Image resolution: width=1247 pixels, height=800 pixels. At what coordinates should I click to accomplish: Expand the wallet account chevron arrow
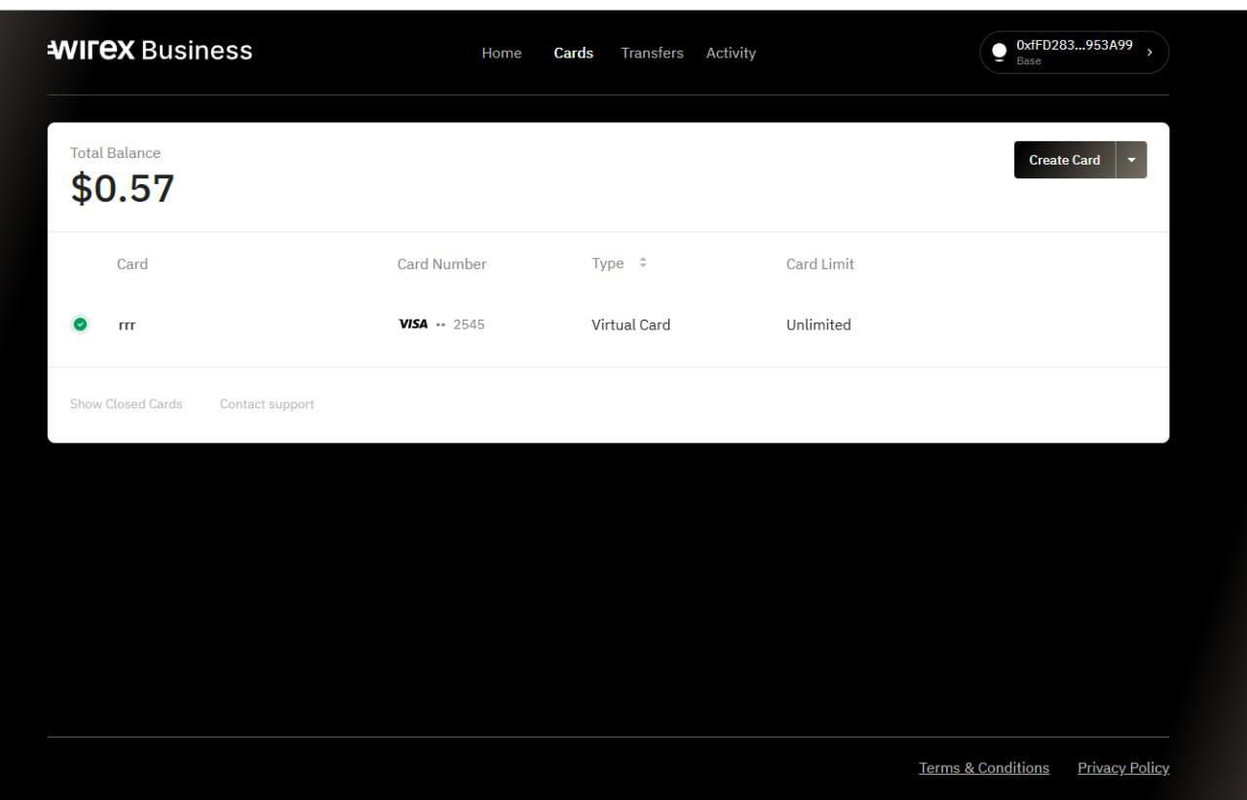tap(1149, 52)
